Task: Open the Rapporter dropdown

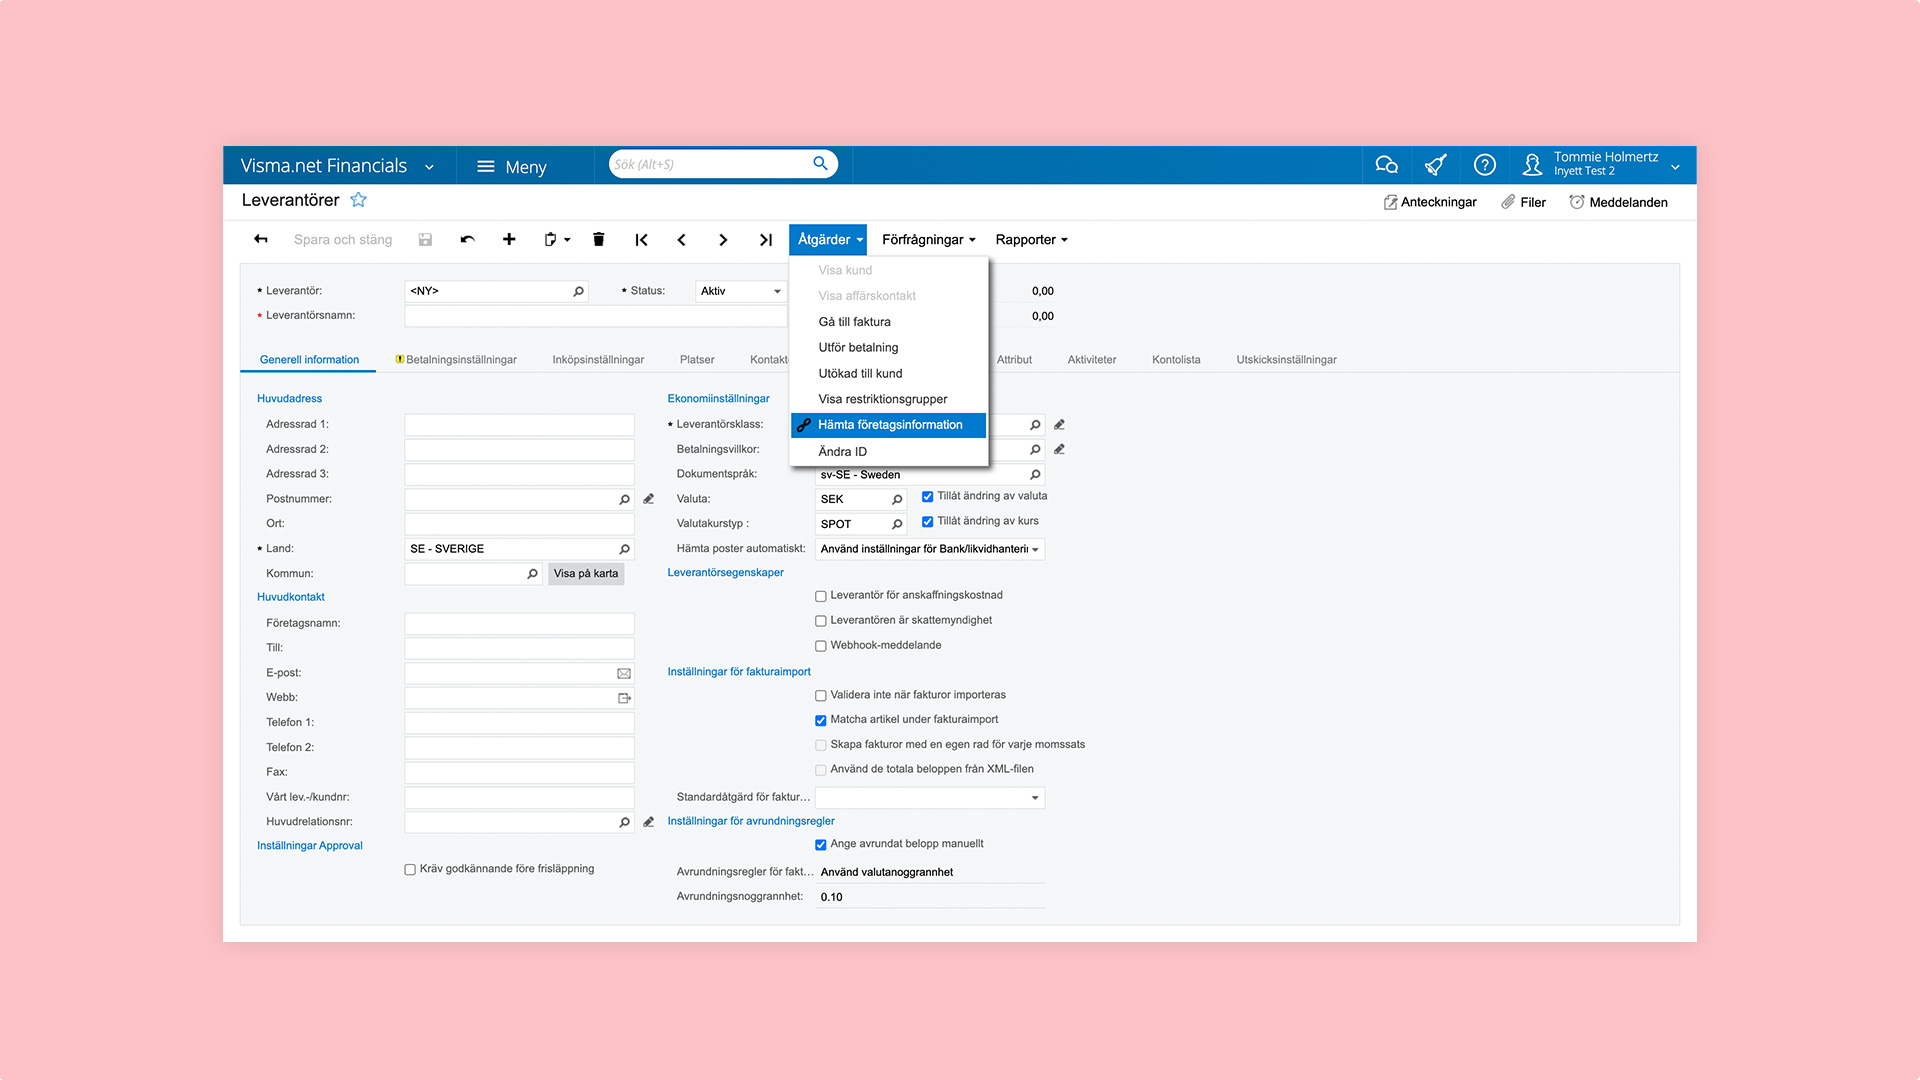Action: [x=1031, y=240]
